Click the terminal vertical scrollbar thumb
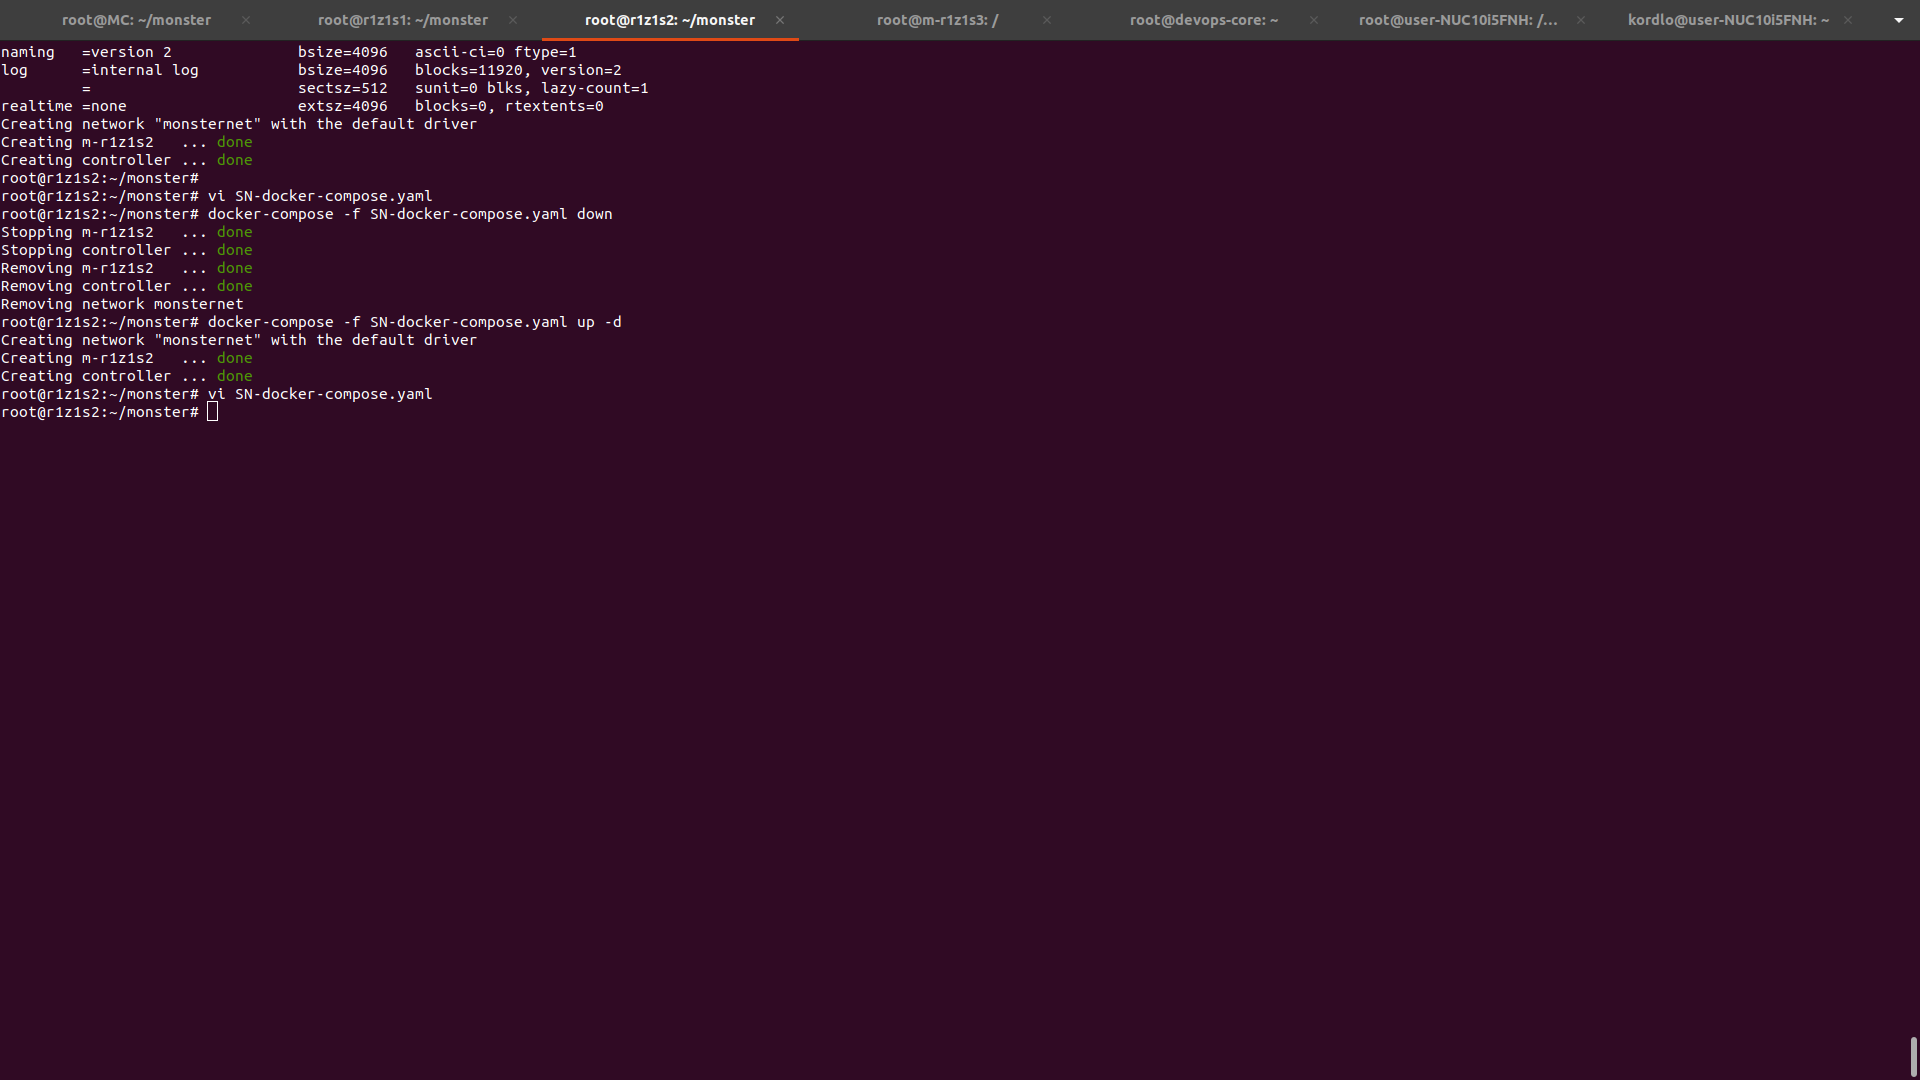The width and height of the screenshot is (1920, 1080). tap(1913, 1056)
